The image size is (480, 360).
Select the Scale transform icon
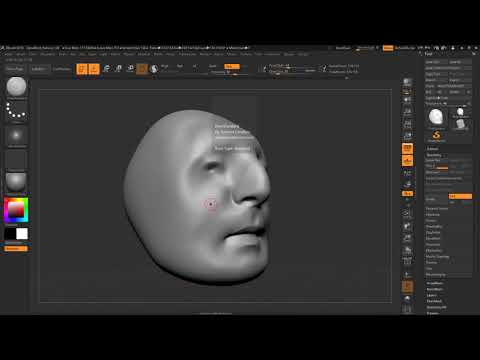(x=118, y=69)
